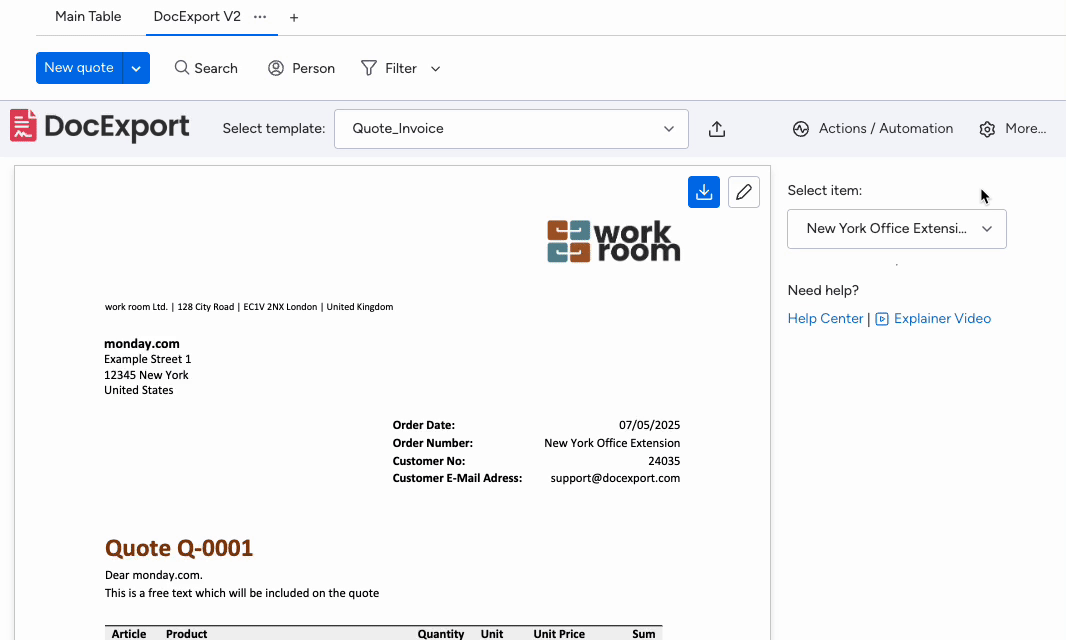Download the document with blue button

(704, 192)
